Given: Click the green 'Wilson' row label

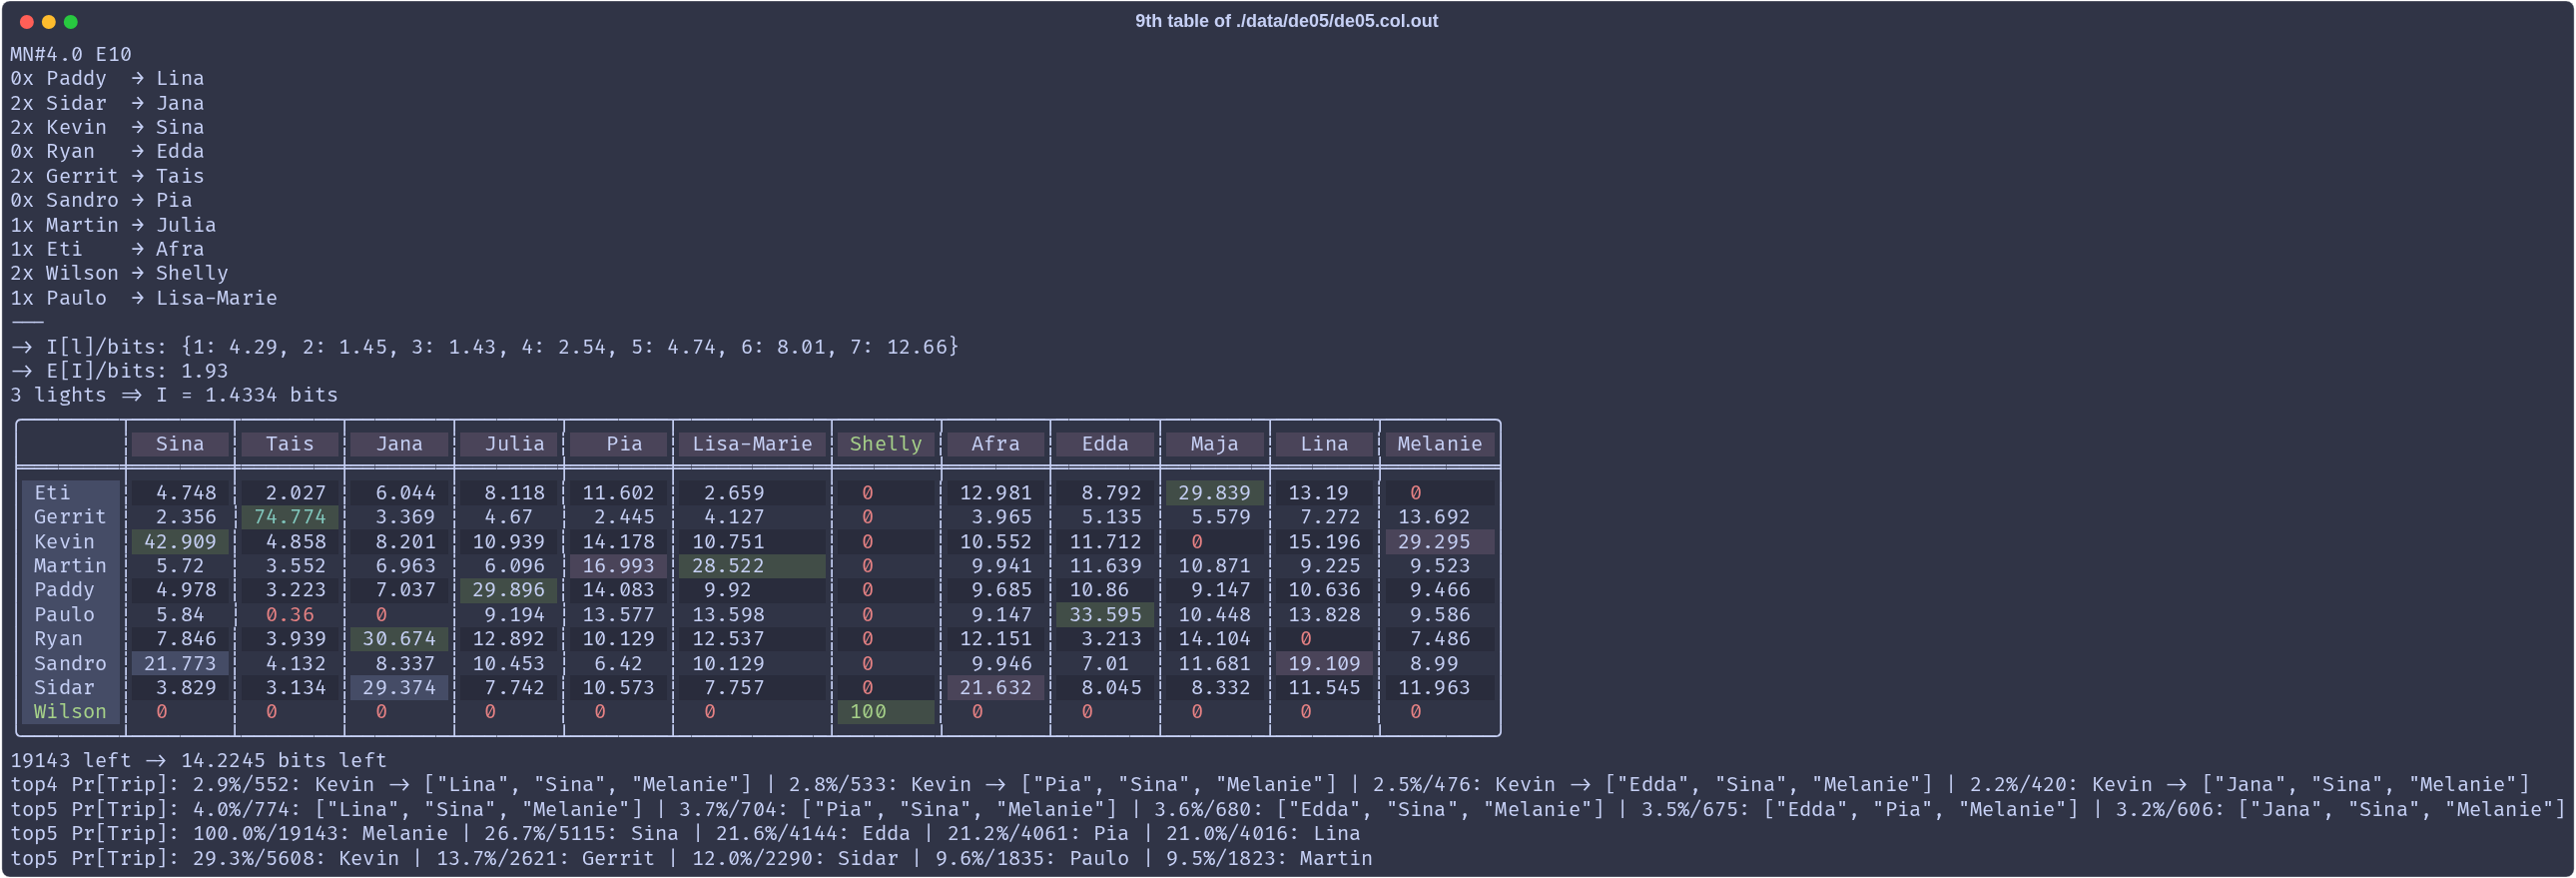Looking at the screenshot, I should (70, 712).
